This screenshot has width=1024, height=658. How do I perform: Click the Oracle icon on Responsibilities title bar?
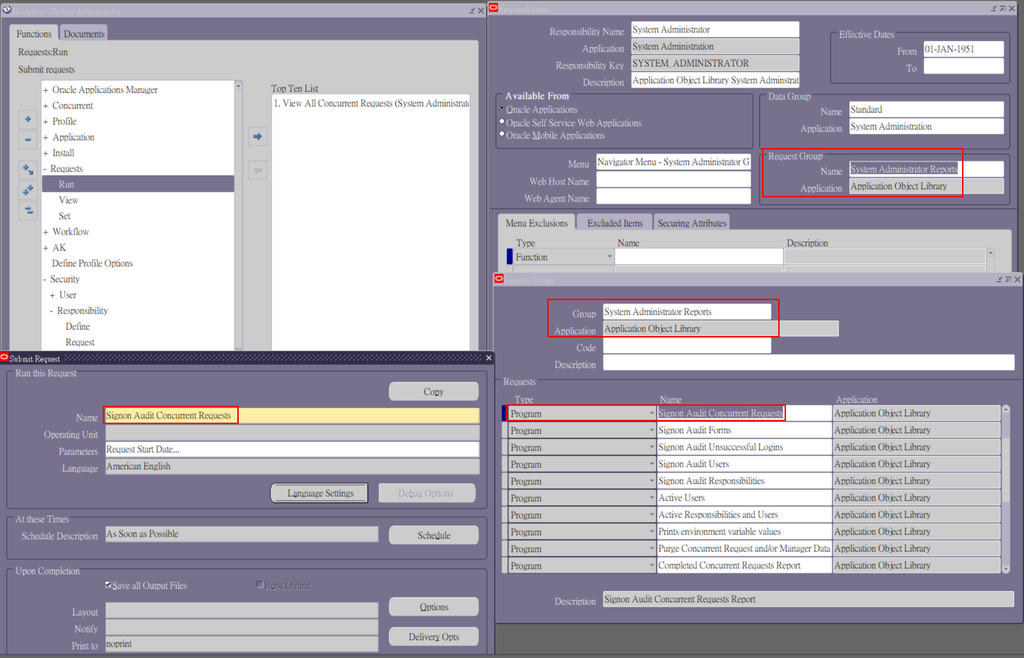click(494, 8)
